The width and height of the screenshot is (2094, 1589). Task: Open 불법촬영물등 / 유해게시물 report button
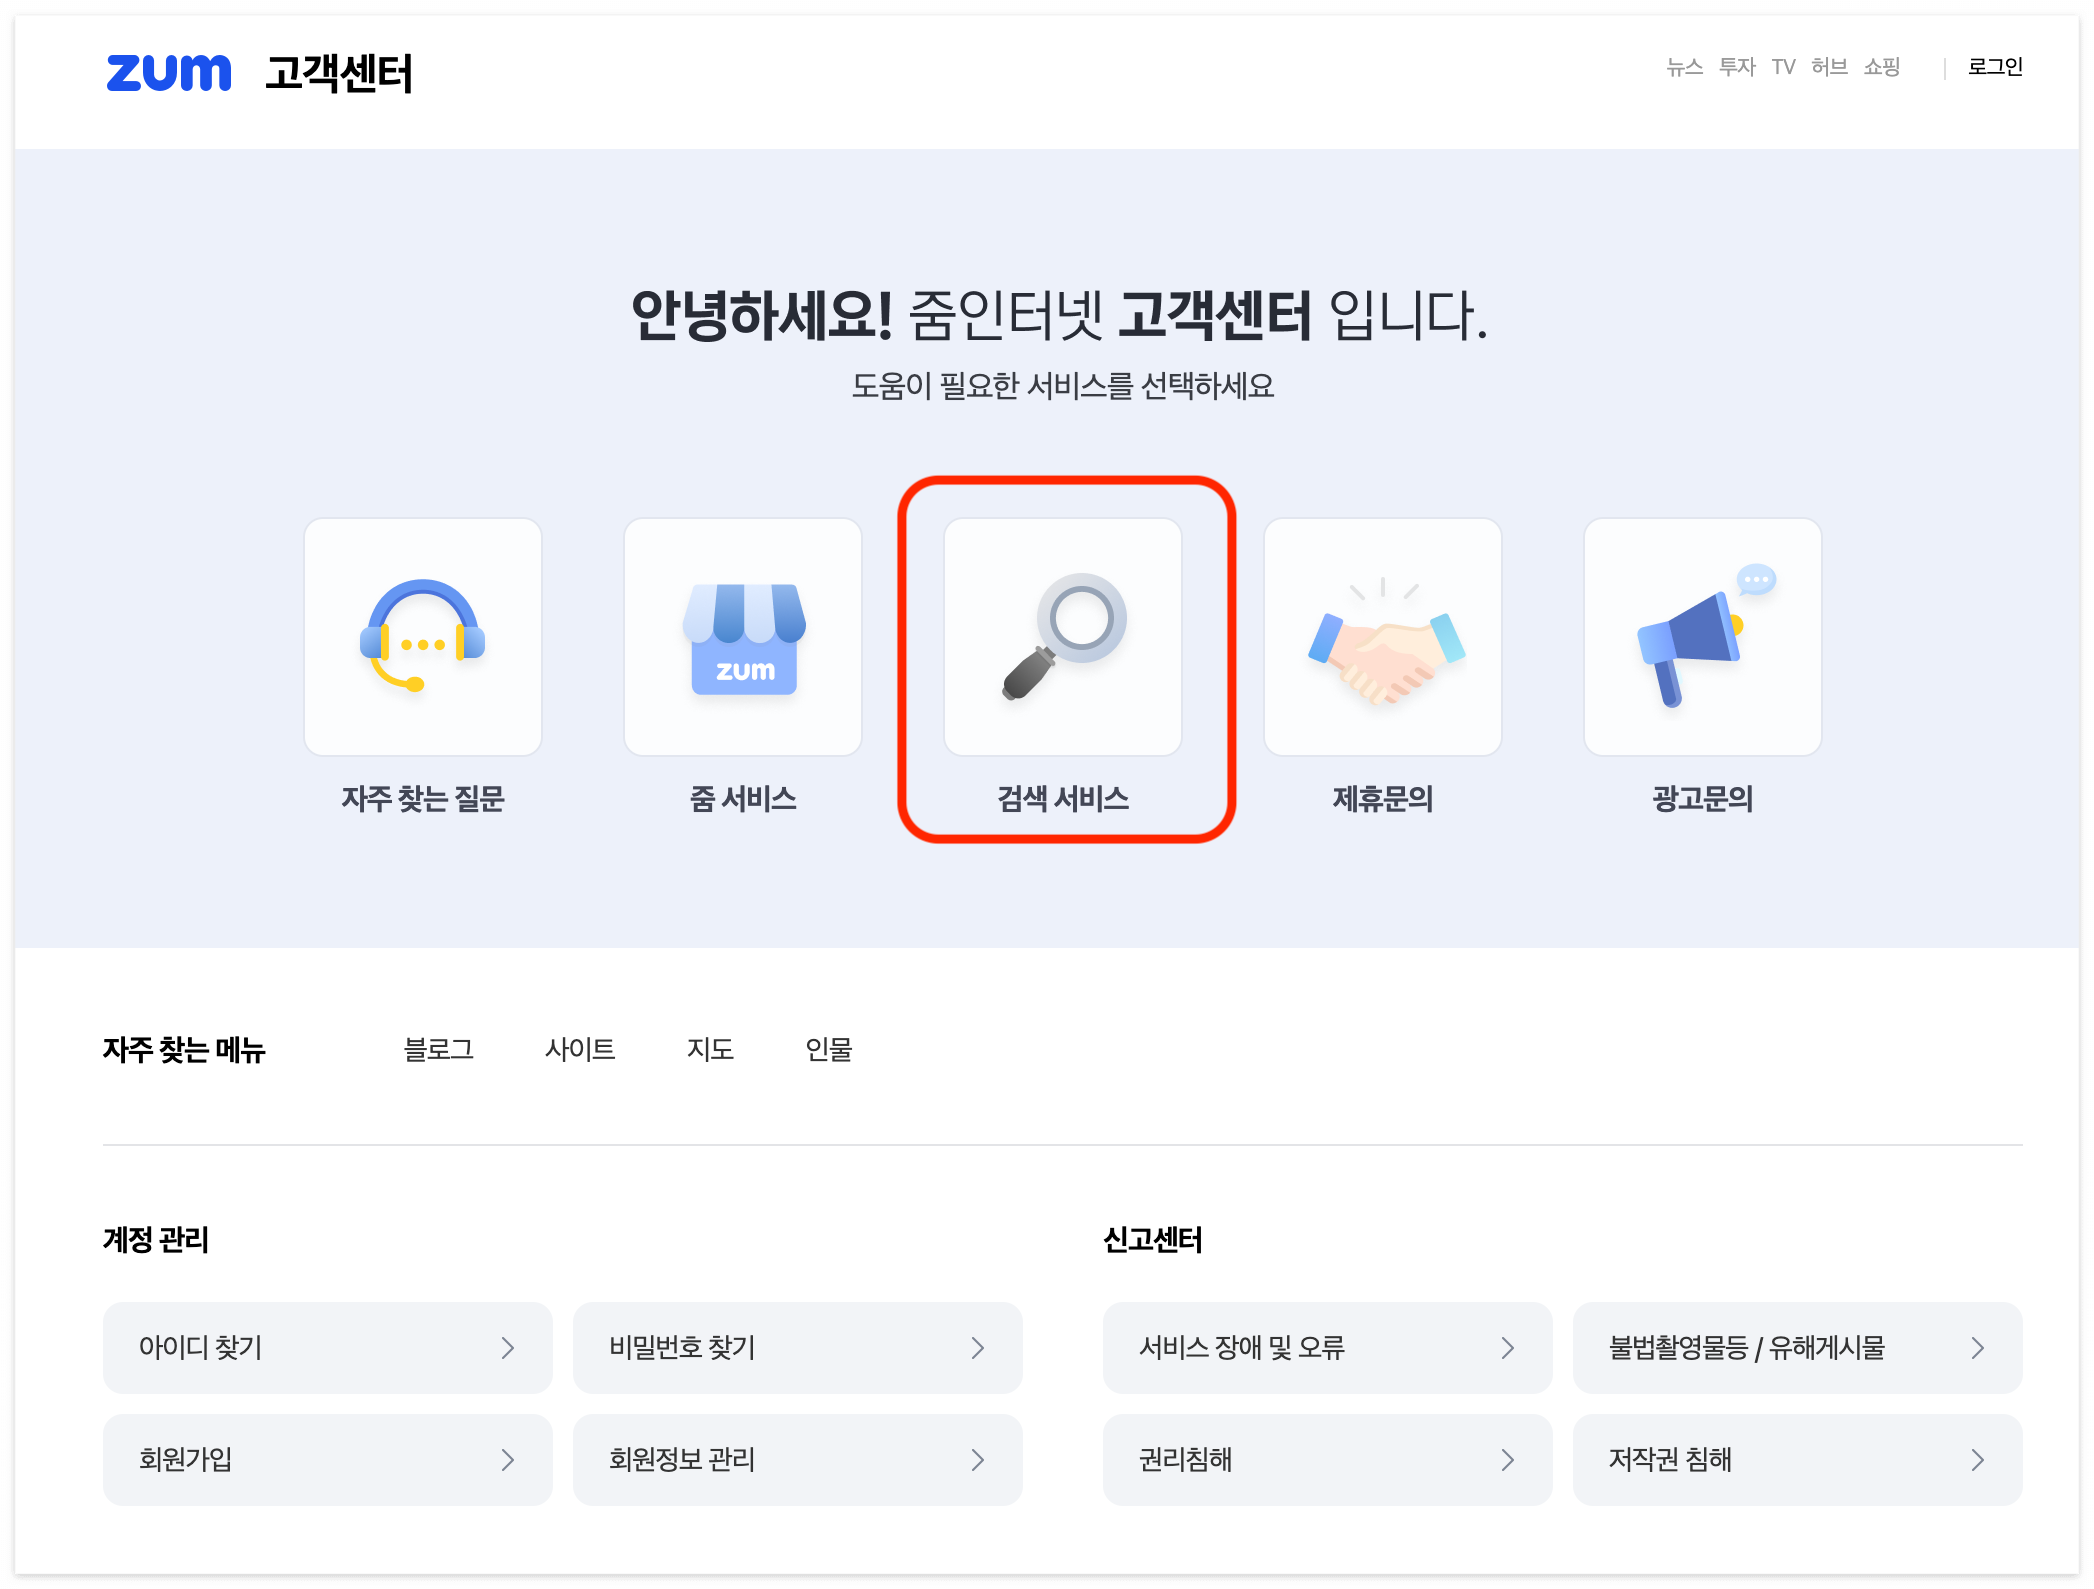(x=1797, y=1348)
